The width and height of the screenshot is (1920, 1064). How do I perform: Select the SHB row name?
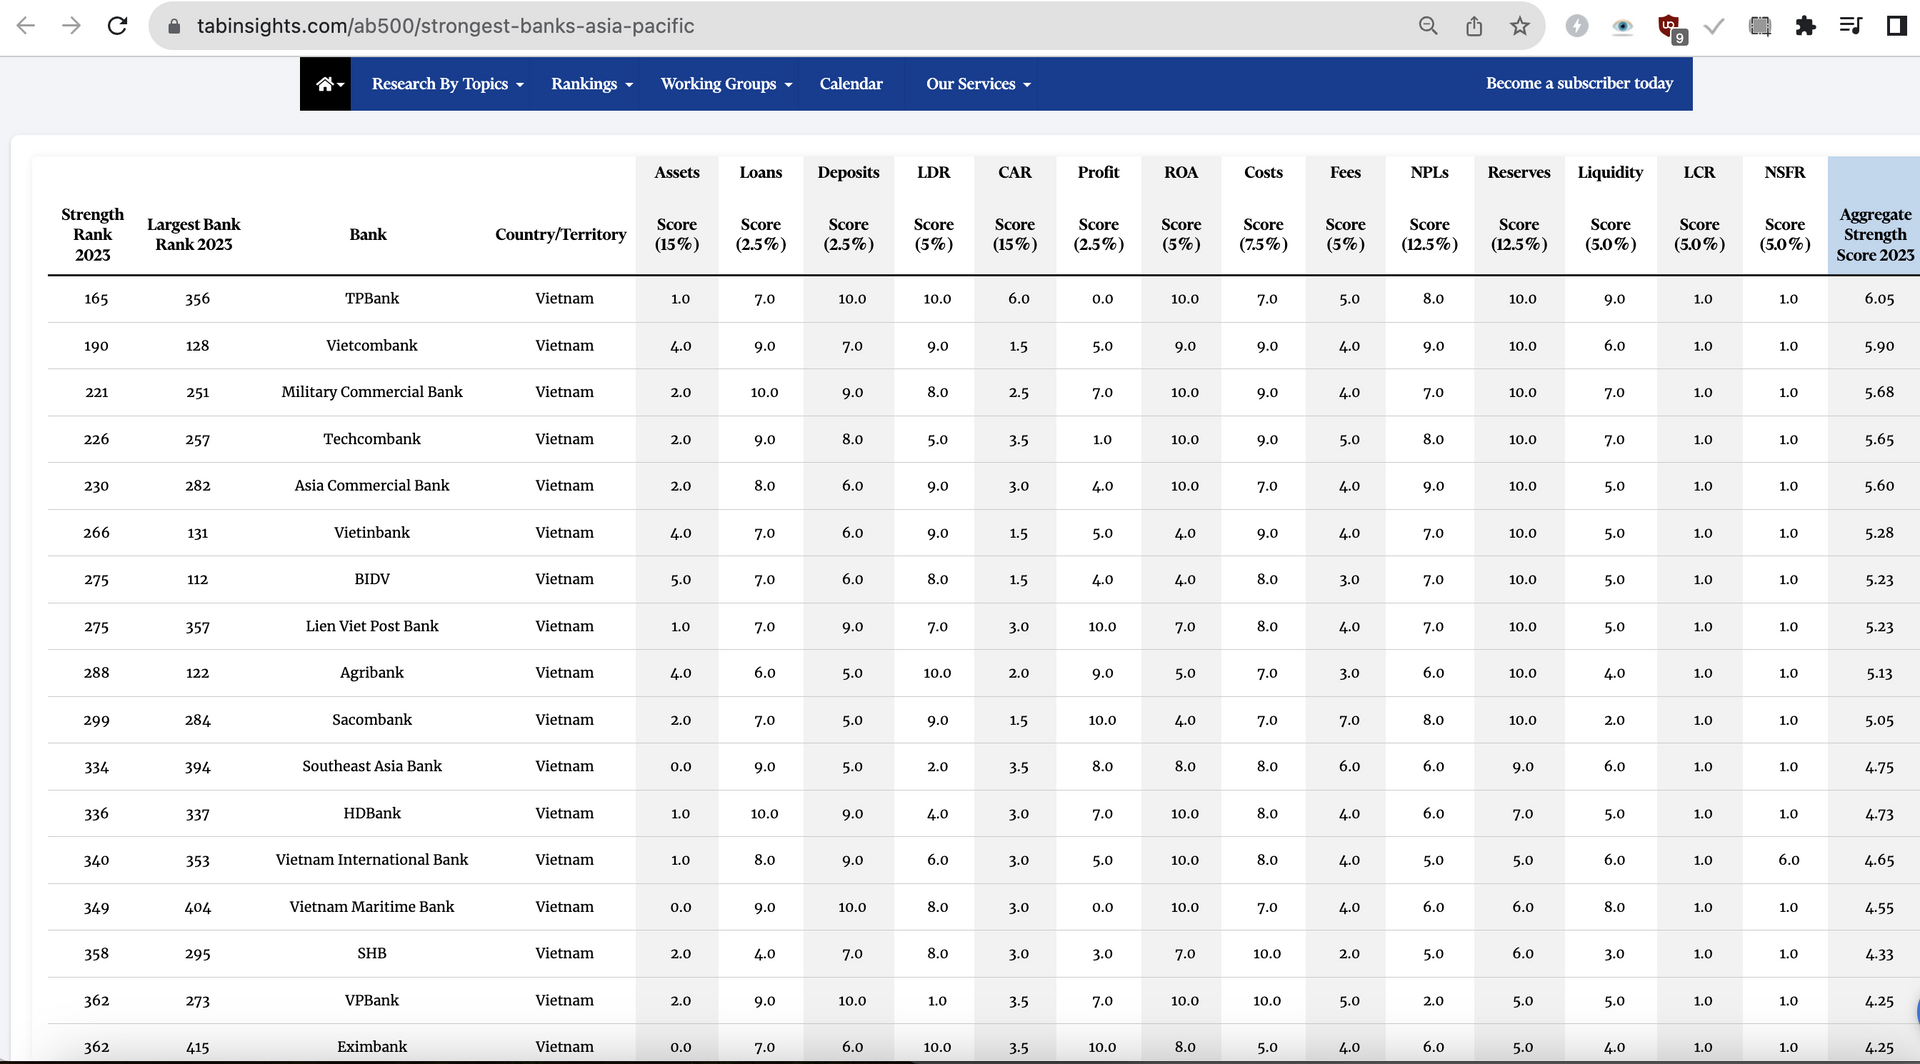click(372, 953)
